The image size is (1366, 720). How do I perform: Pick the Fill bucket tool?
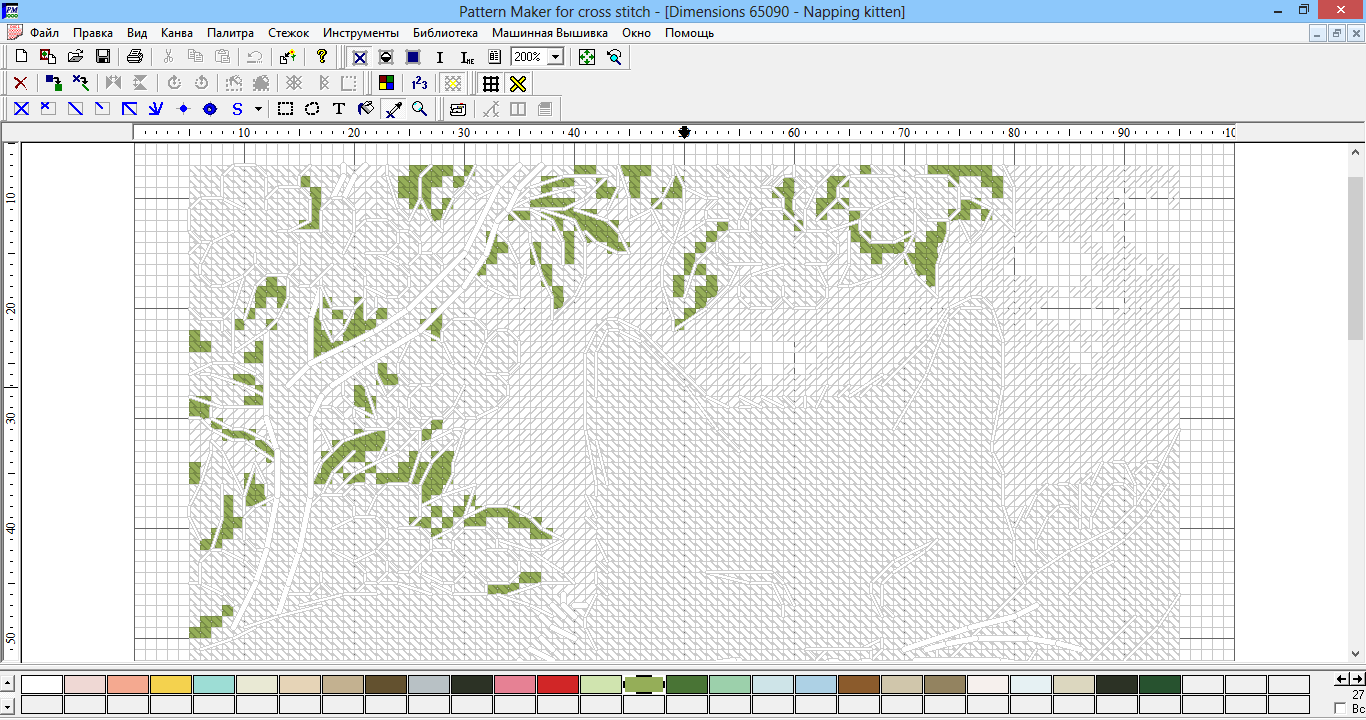coord(366,109)
